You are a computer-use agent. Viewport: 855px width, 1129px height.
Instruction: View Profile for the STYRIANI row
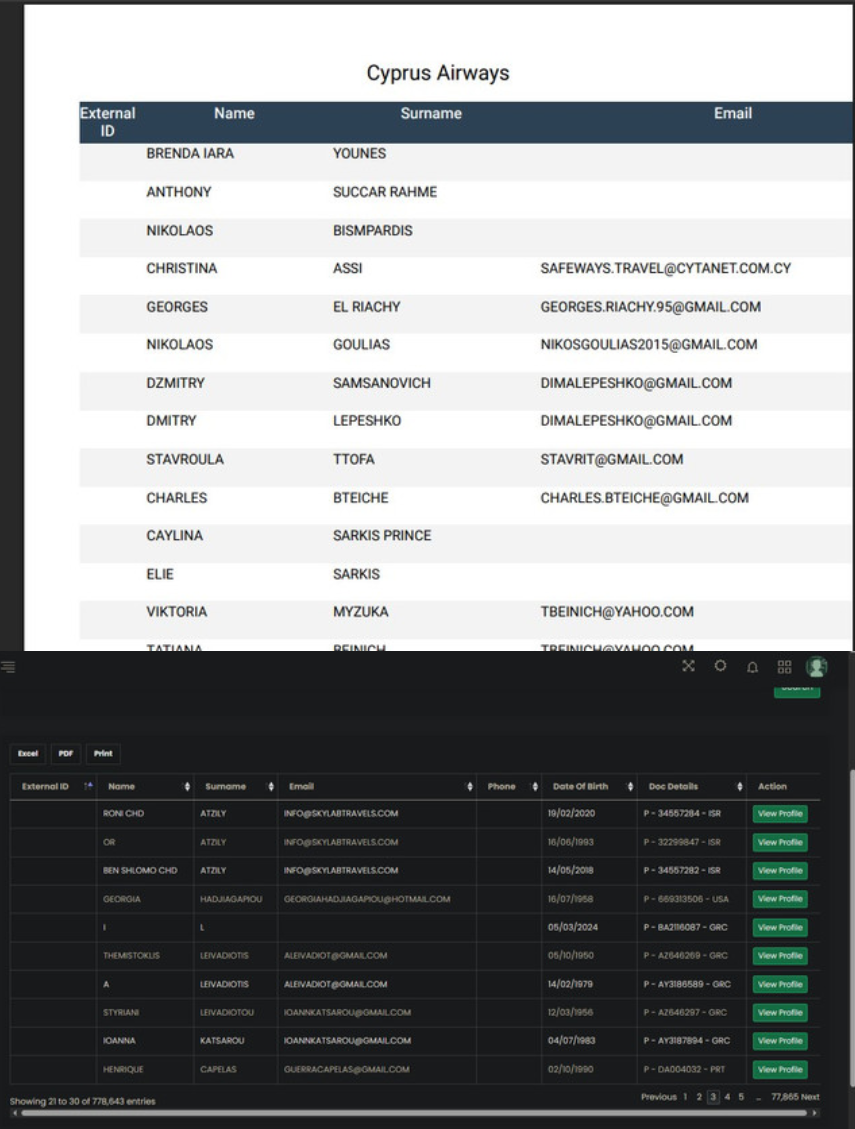tap(780, 1012)
